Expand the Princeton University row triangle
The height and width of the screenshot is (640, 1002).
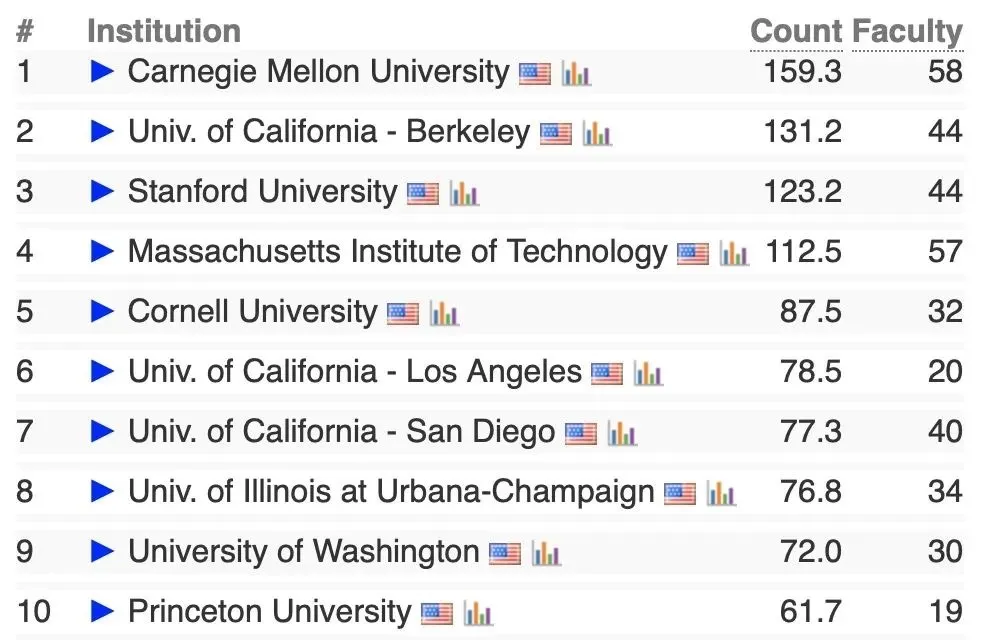coord(102,612)
